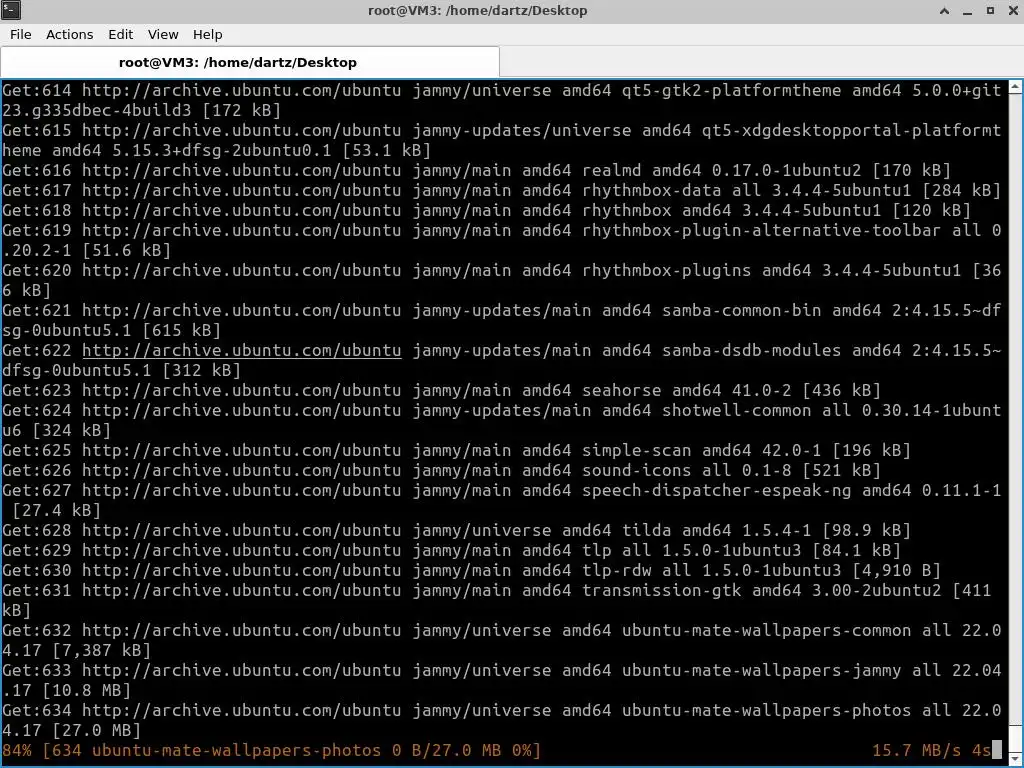Open underlined archive.ubuntu.com link on Get:622 line
Screen dimensions: 1024x768
point(242,351)
